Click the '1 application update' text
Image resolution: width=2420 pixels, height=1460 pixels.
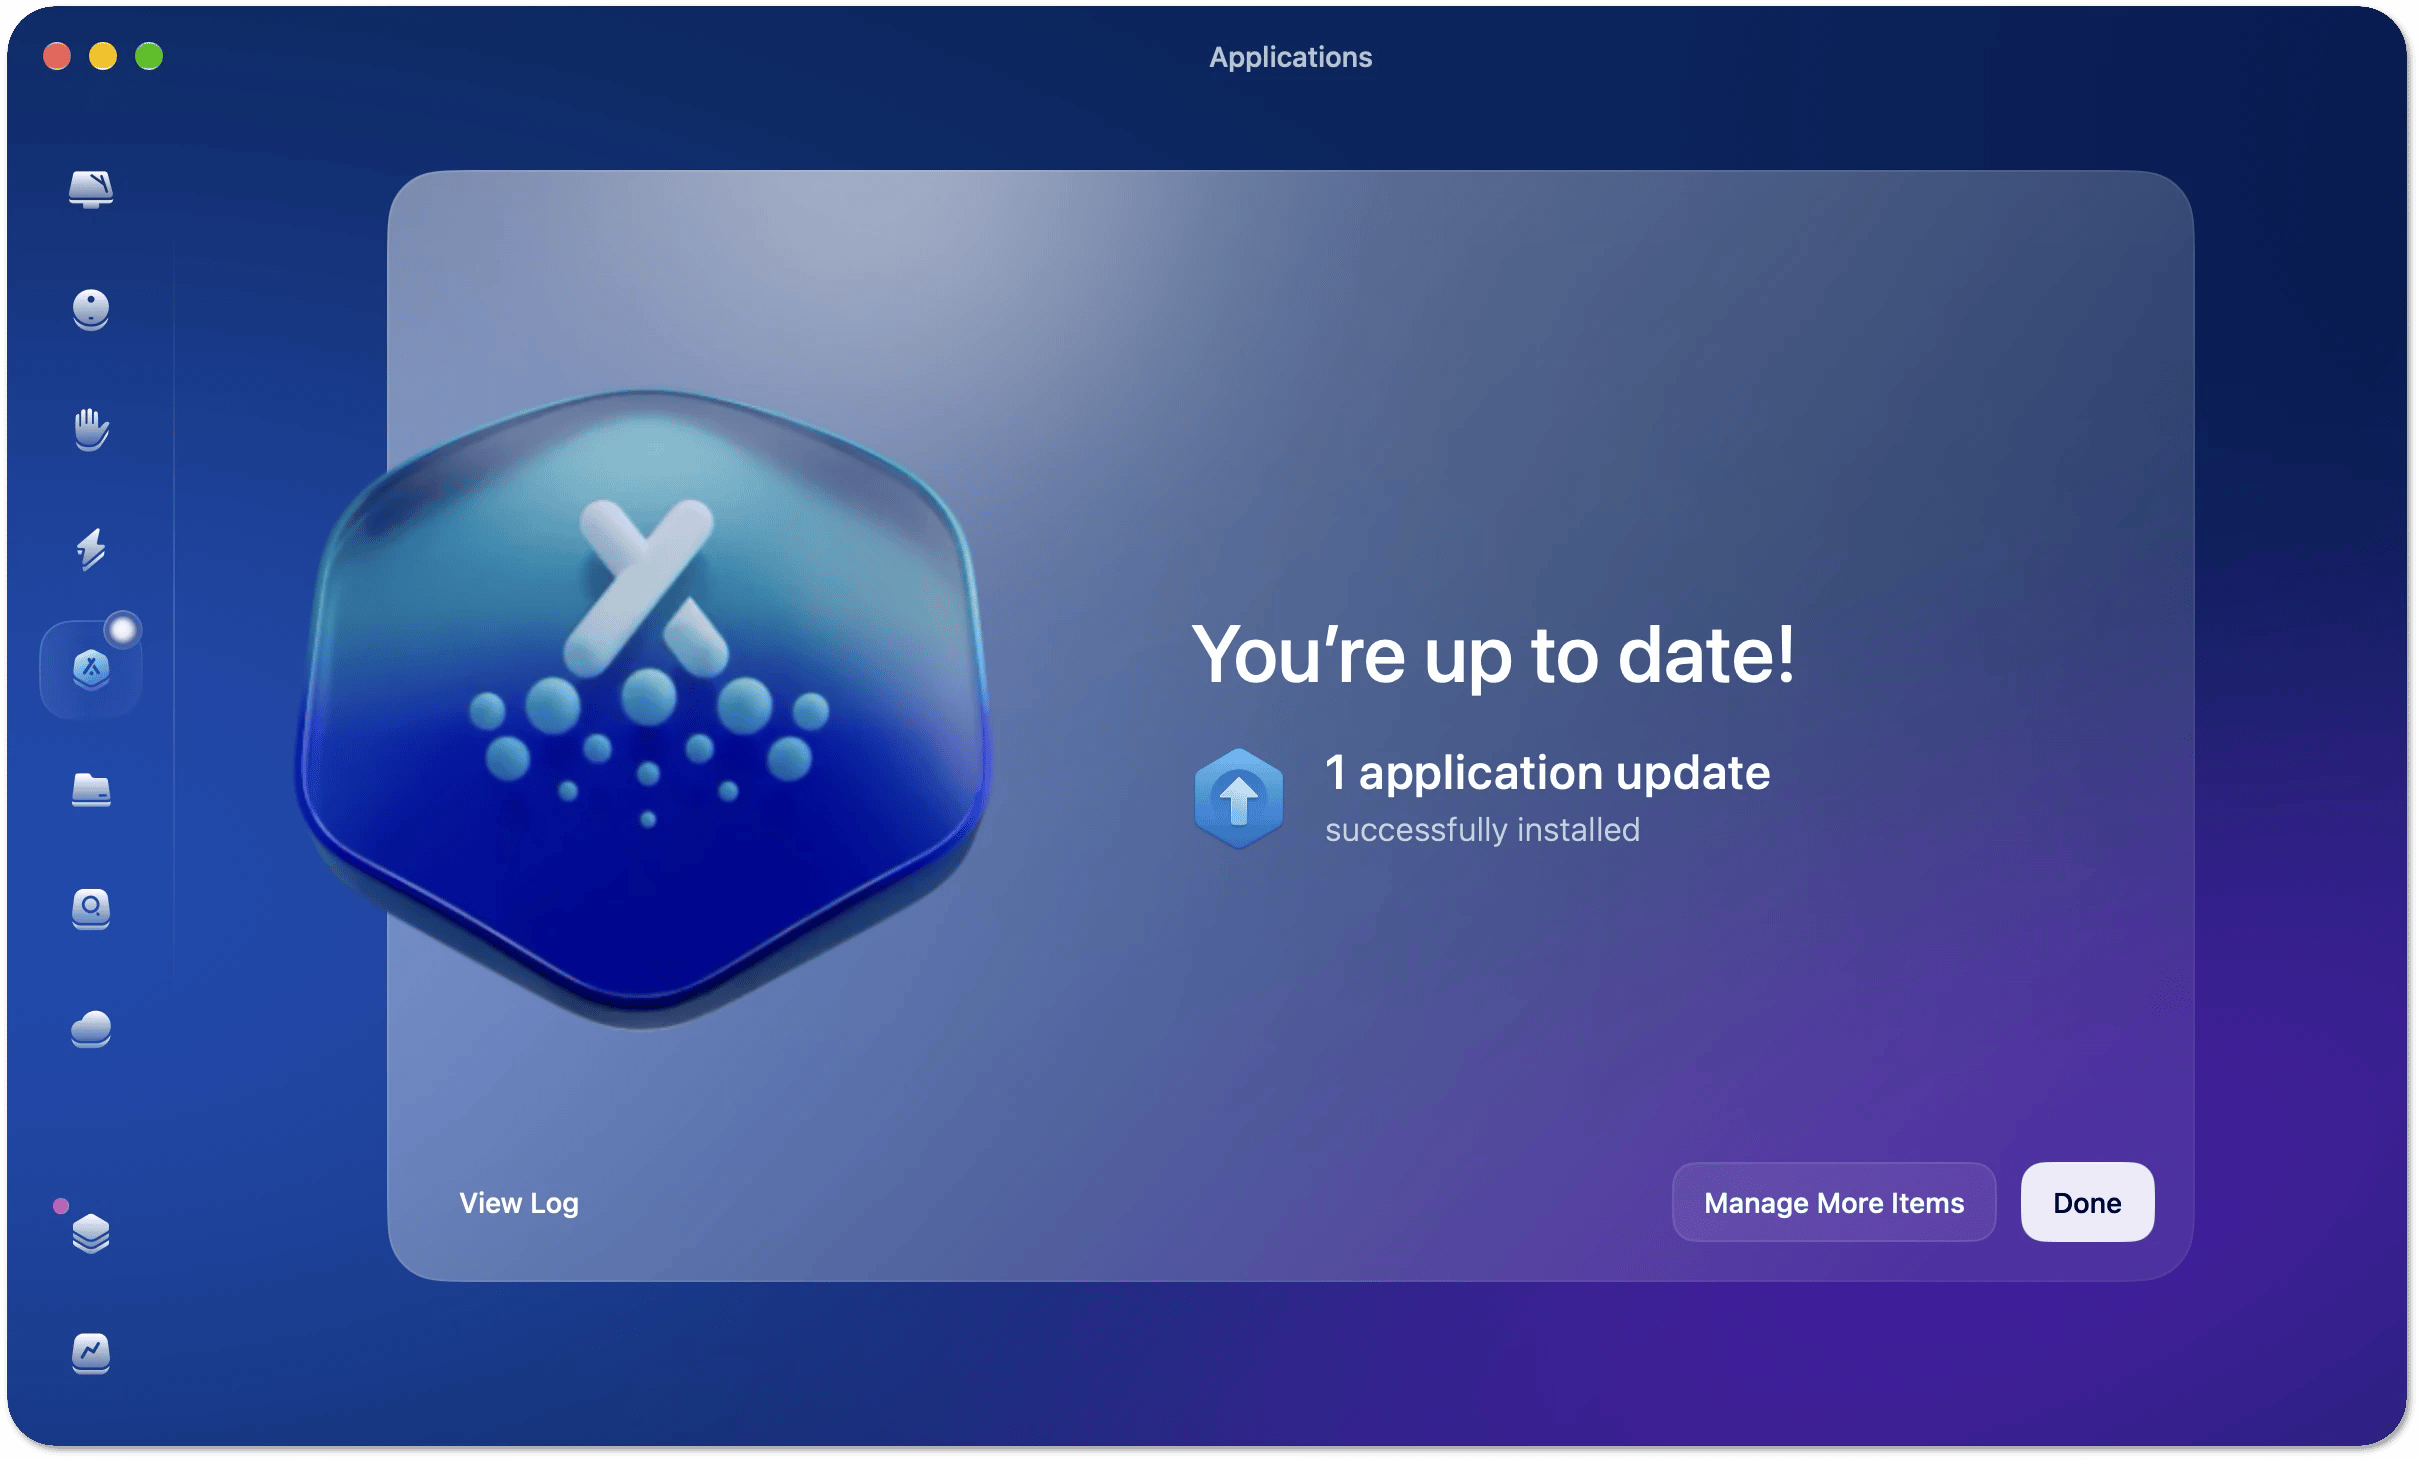click(x=1547, y=773)
